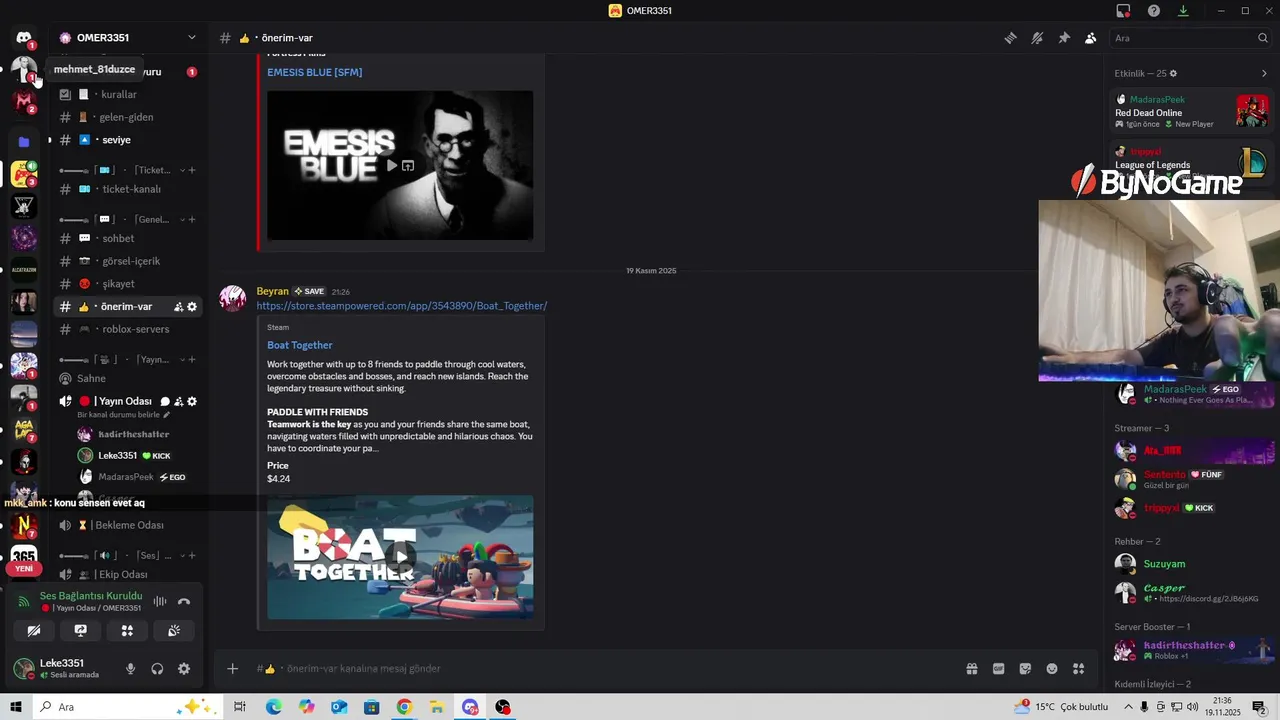Open the EMESIS BLUE [SFM] link
The image size is (1280, 720).
click(315, 72)
